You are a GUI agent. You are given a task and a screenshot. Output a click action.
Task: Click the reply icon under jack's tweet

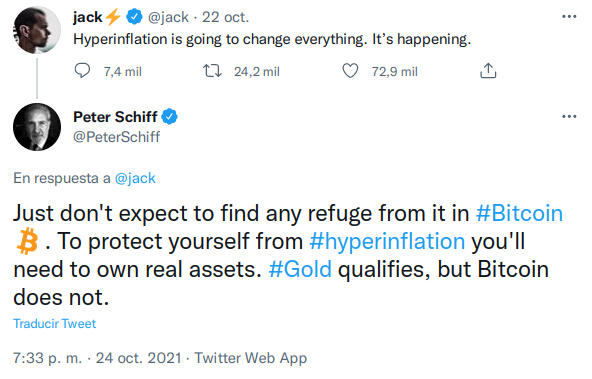(82, 71)
